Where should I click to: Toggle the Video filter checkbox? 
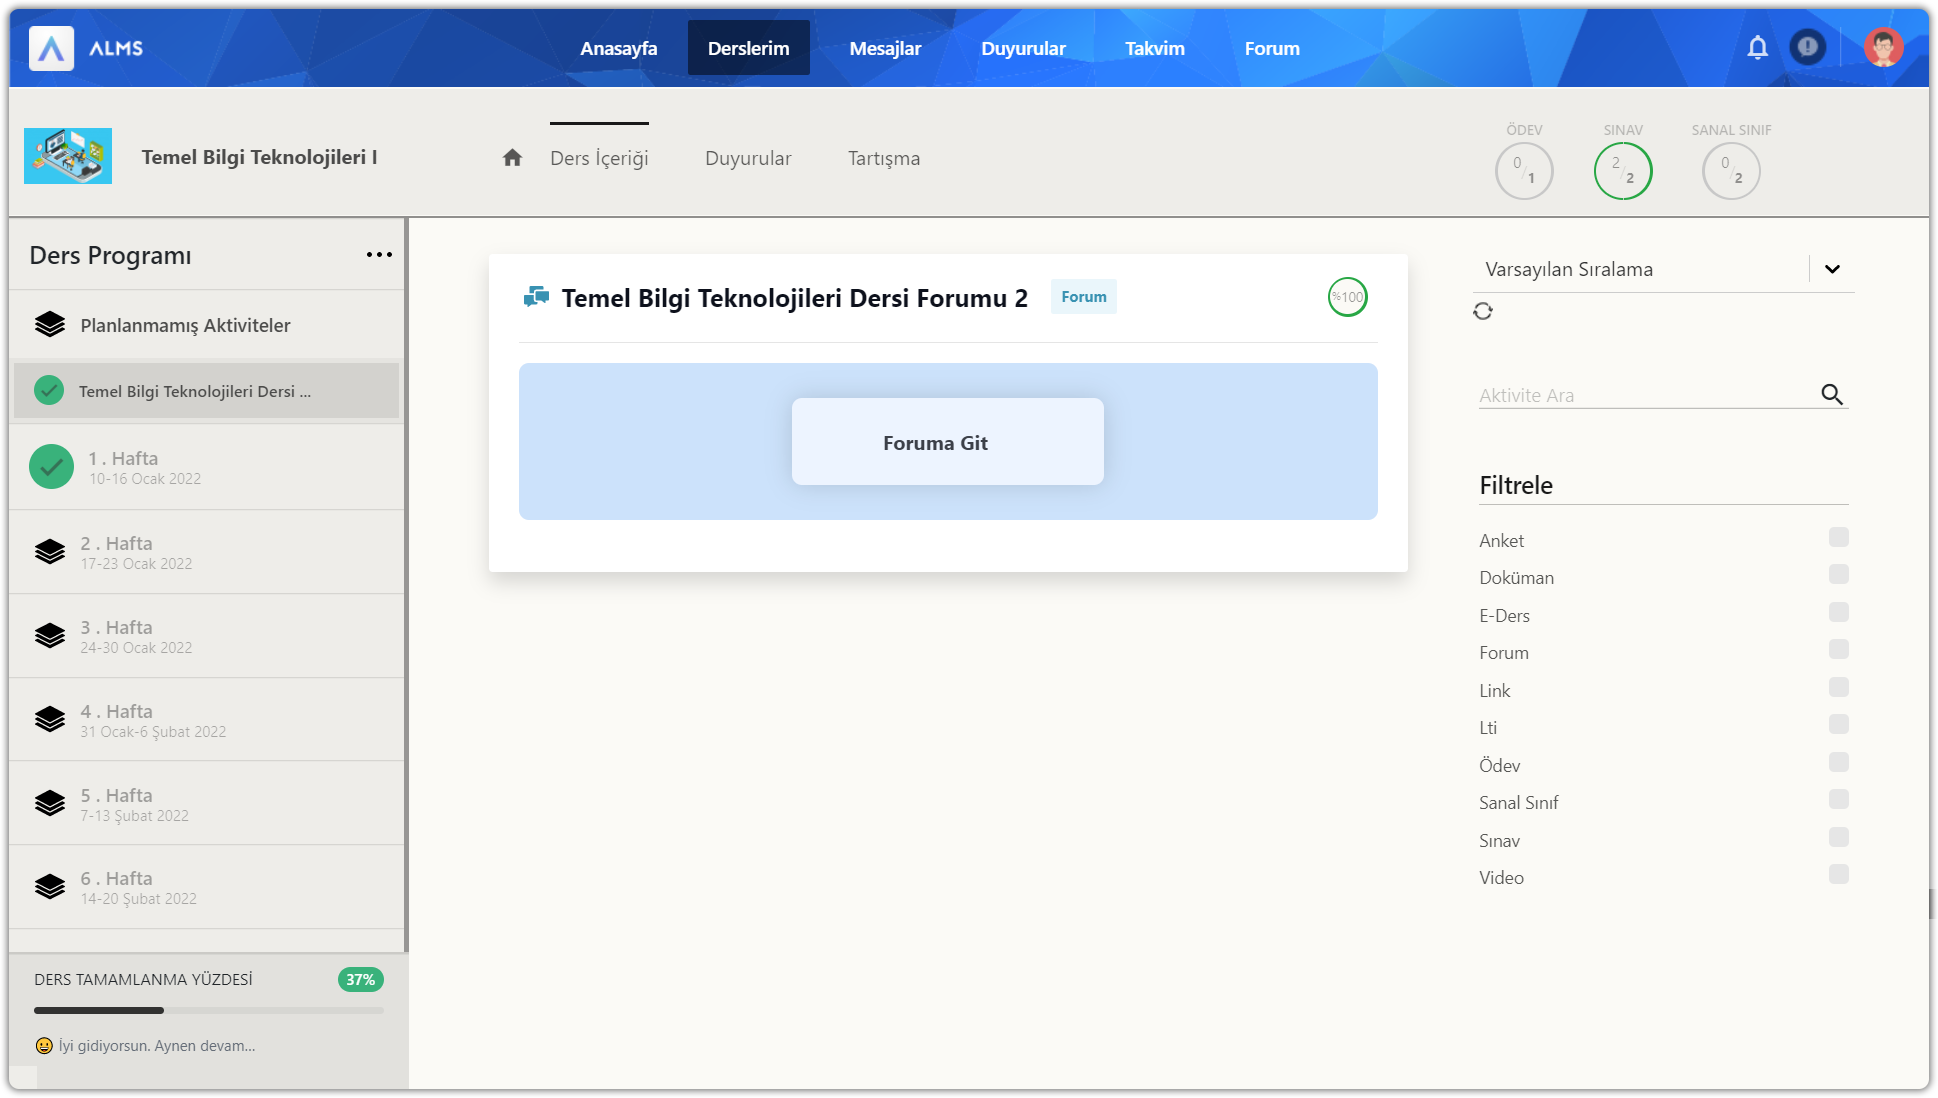point(1838,875)
